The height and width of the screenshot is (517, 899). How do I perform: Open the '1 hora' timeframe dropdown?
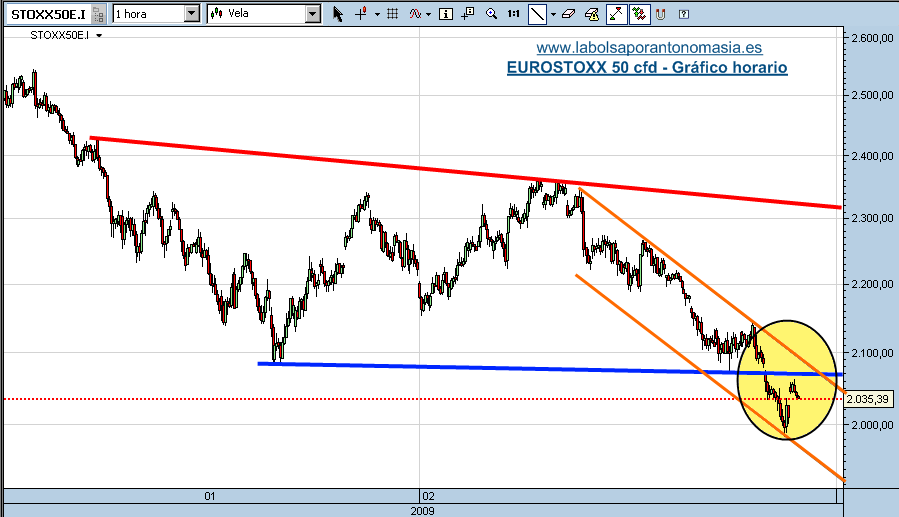[192, 14]
